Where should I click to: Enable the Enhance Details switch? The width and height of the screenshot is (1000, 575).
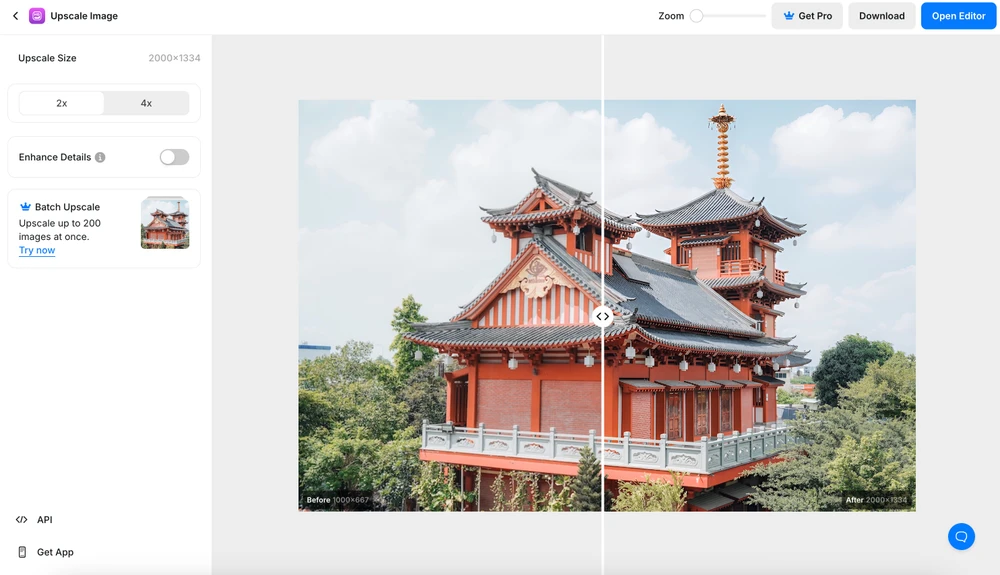point(174,157)
